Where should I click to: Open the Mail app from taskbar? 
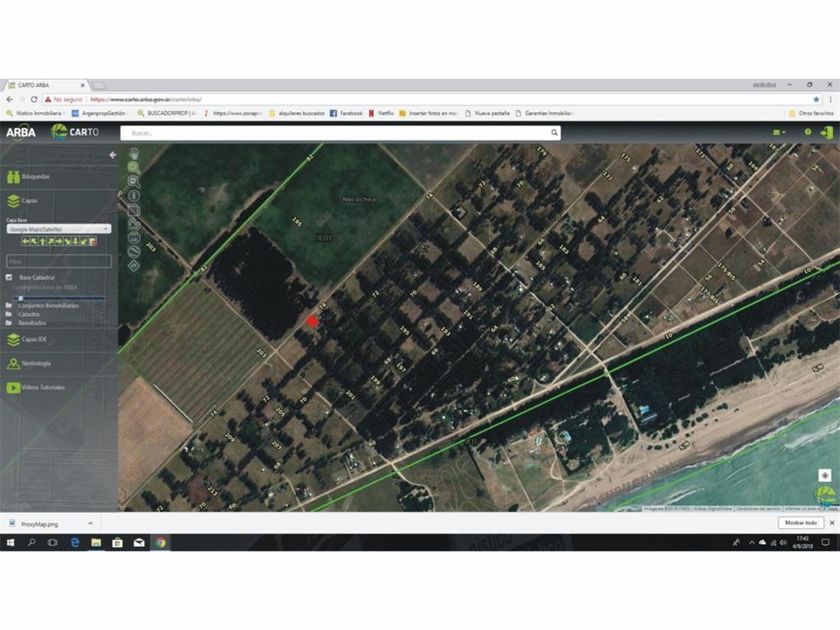[x=139, y=543]
